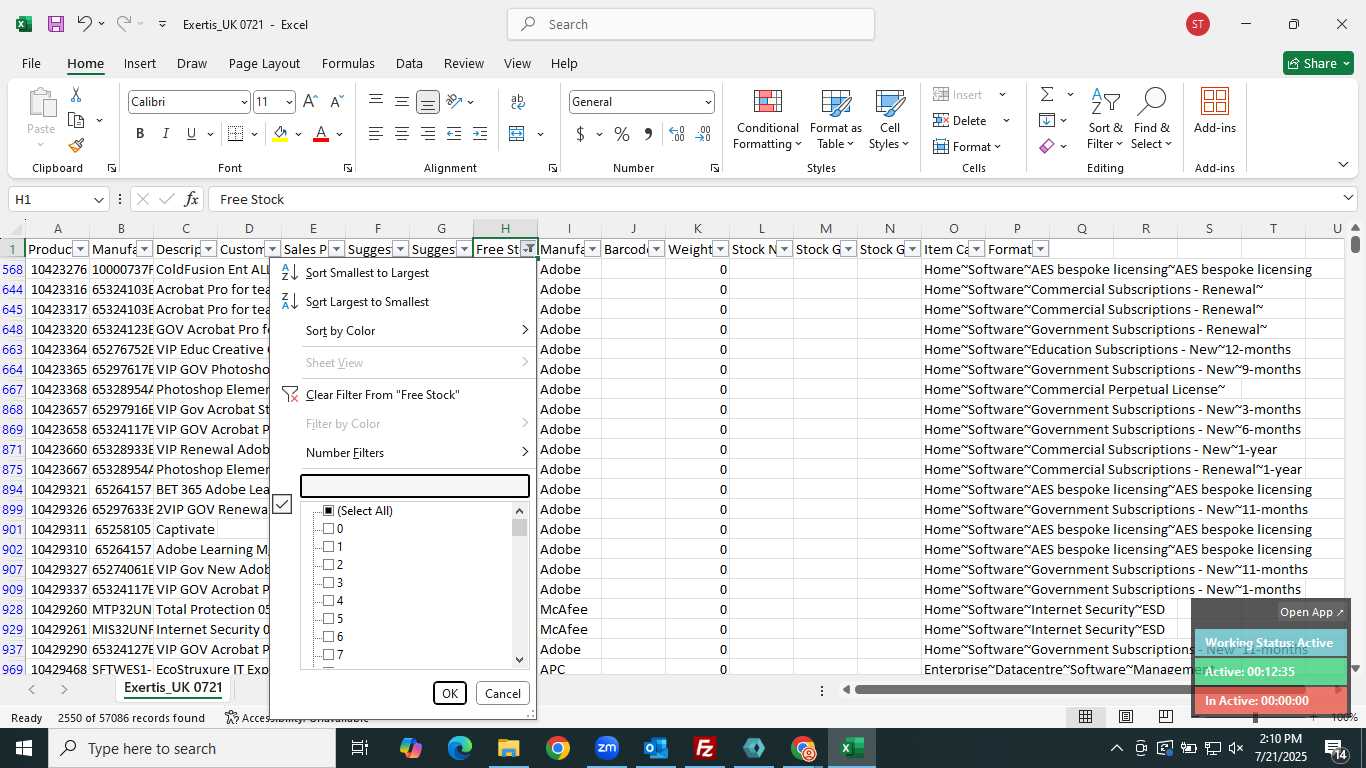This screenshot has width=1366, height=768.
Task: Open the font name Calibri dropdown
Action: [x=243, y=102]
